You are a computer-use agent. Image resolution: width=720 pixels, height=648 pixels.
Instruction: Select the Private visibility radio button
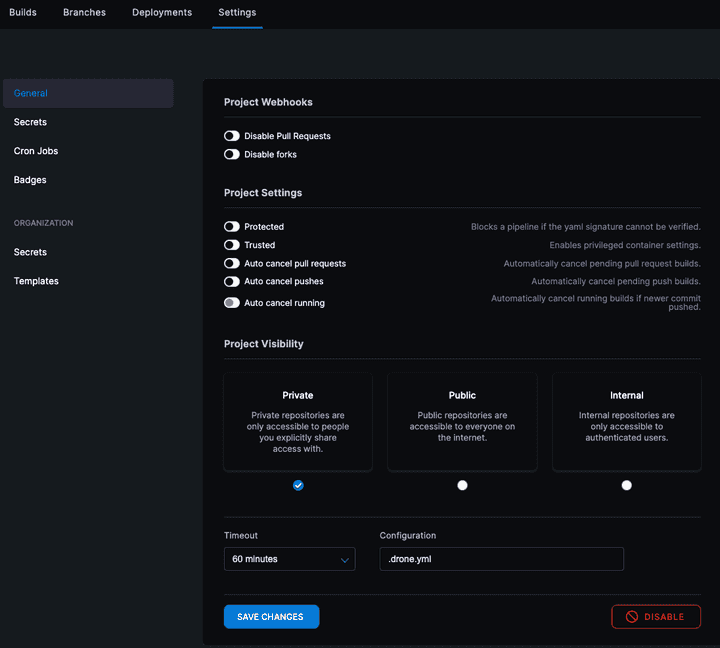(298, 485)
